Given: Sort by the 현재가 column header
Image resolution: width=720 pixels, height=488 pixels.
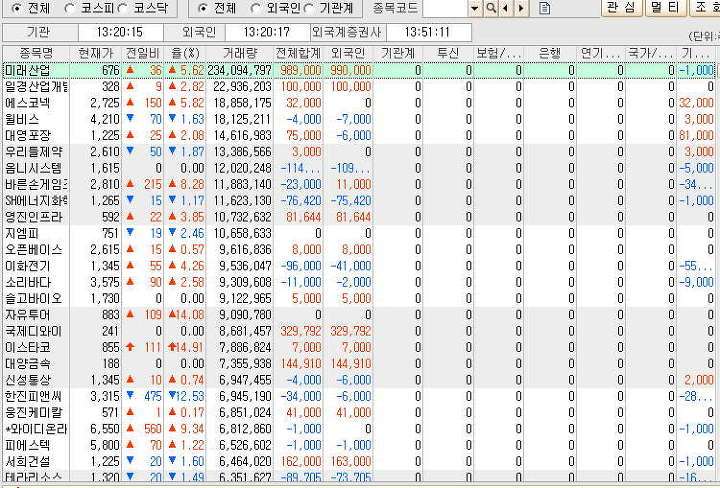Looking at the screenshot, I should click(x=96, y=53).
